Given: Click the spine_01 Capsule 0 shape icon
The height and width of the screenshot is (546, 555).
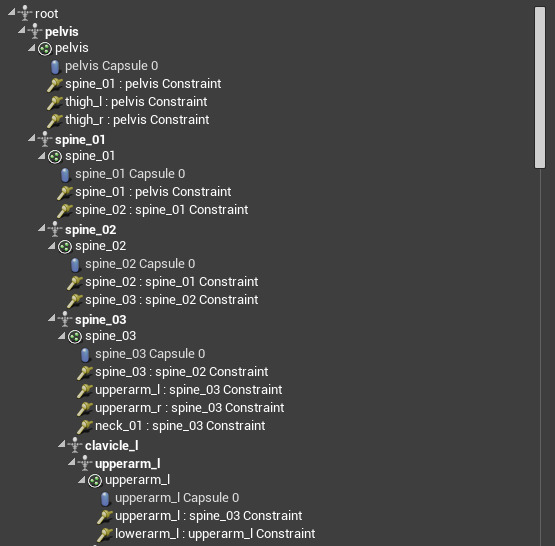Looking at the screenshot, I should point(65,174).
